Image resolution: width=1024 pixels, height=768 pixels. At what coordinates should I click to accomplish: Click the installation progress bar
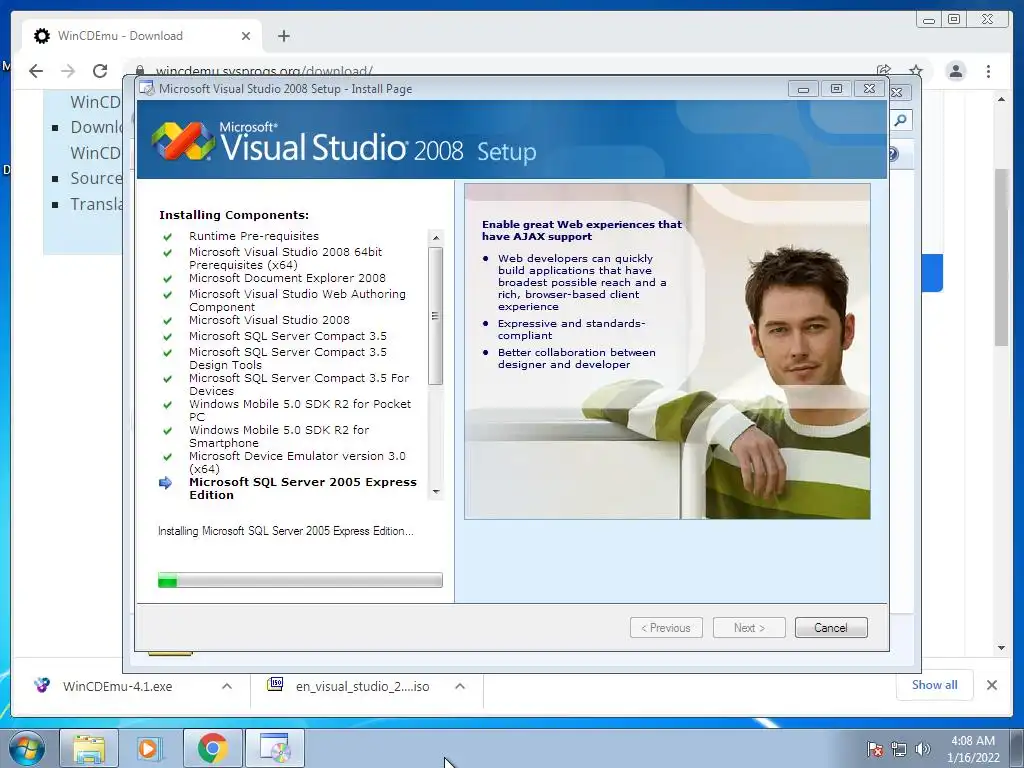300,580
